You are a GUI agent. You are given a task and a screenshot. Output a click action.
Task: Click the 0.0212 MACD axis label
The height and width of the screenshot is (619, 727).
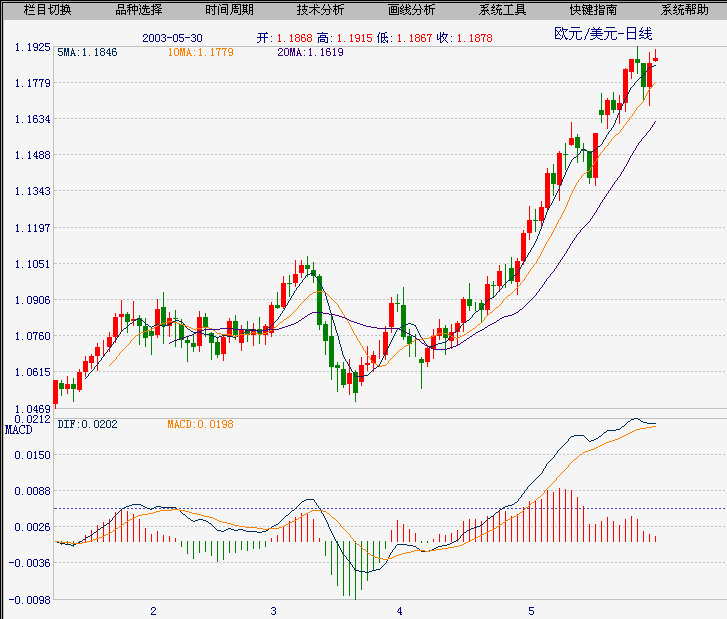click(x=32, y=419)
